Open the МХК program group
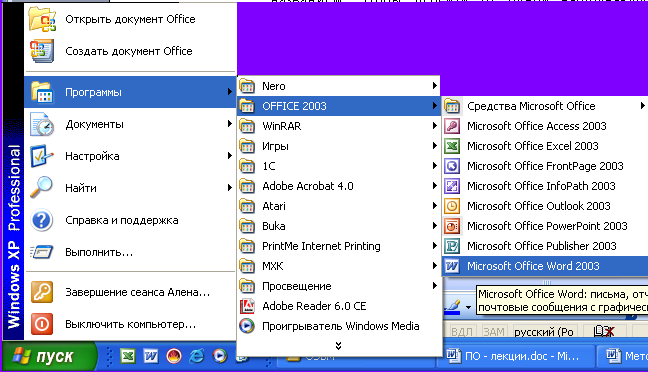This screenshot has width=648, height=372. click(x=338, y=266)
